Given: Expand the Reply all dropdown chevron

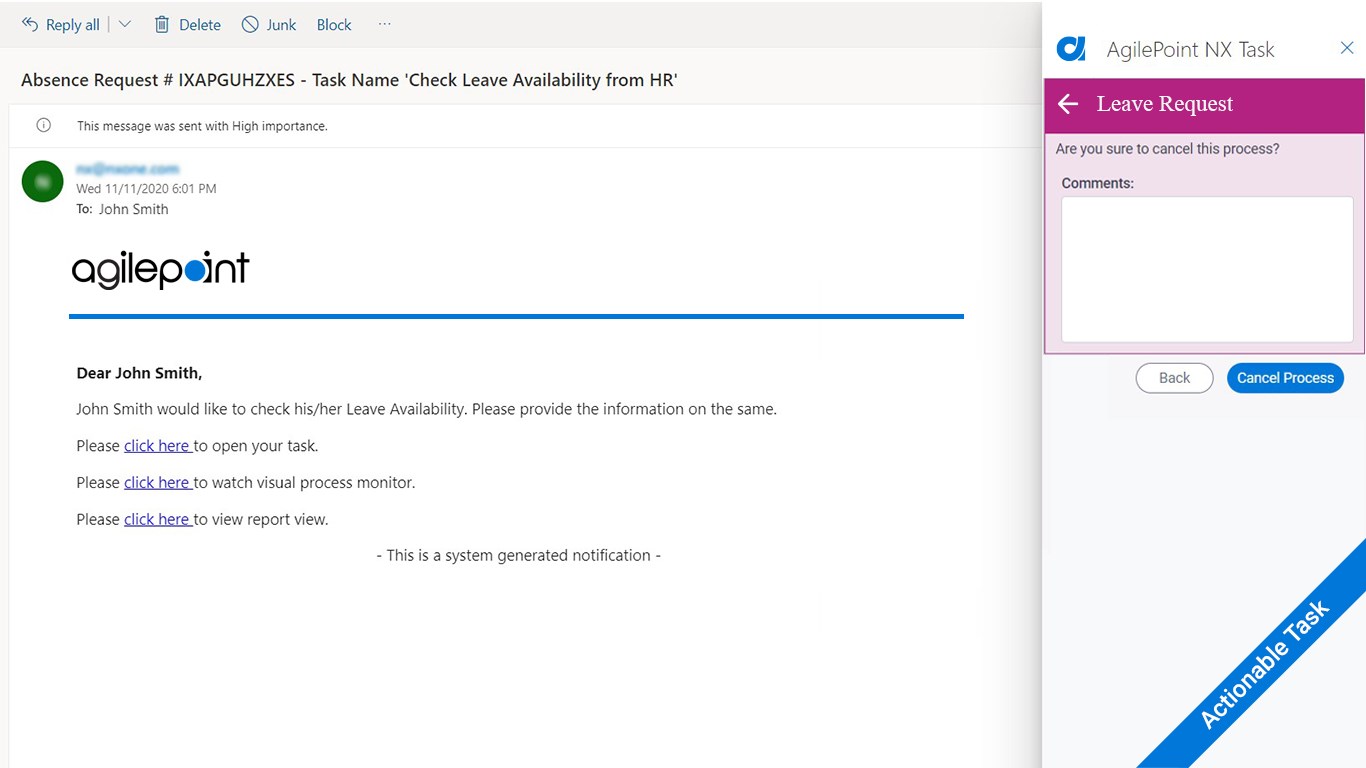Looking at the screenshot, I should click(125, 24).
